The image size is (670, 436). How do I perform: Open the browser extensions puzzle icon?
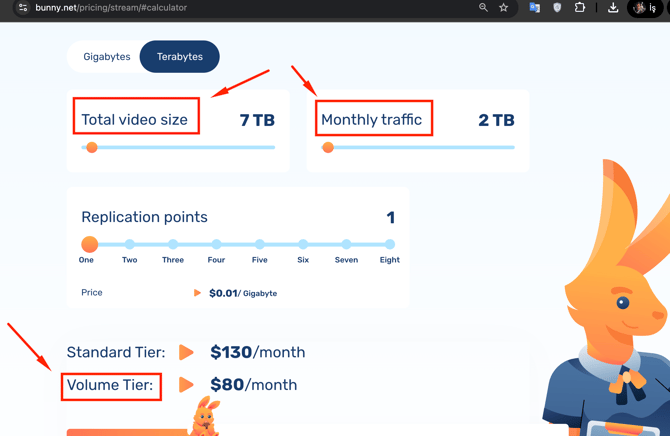580,8
